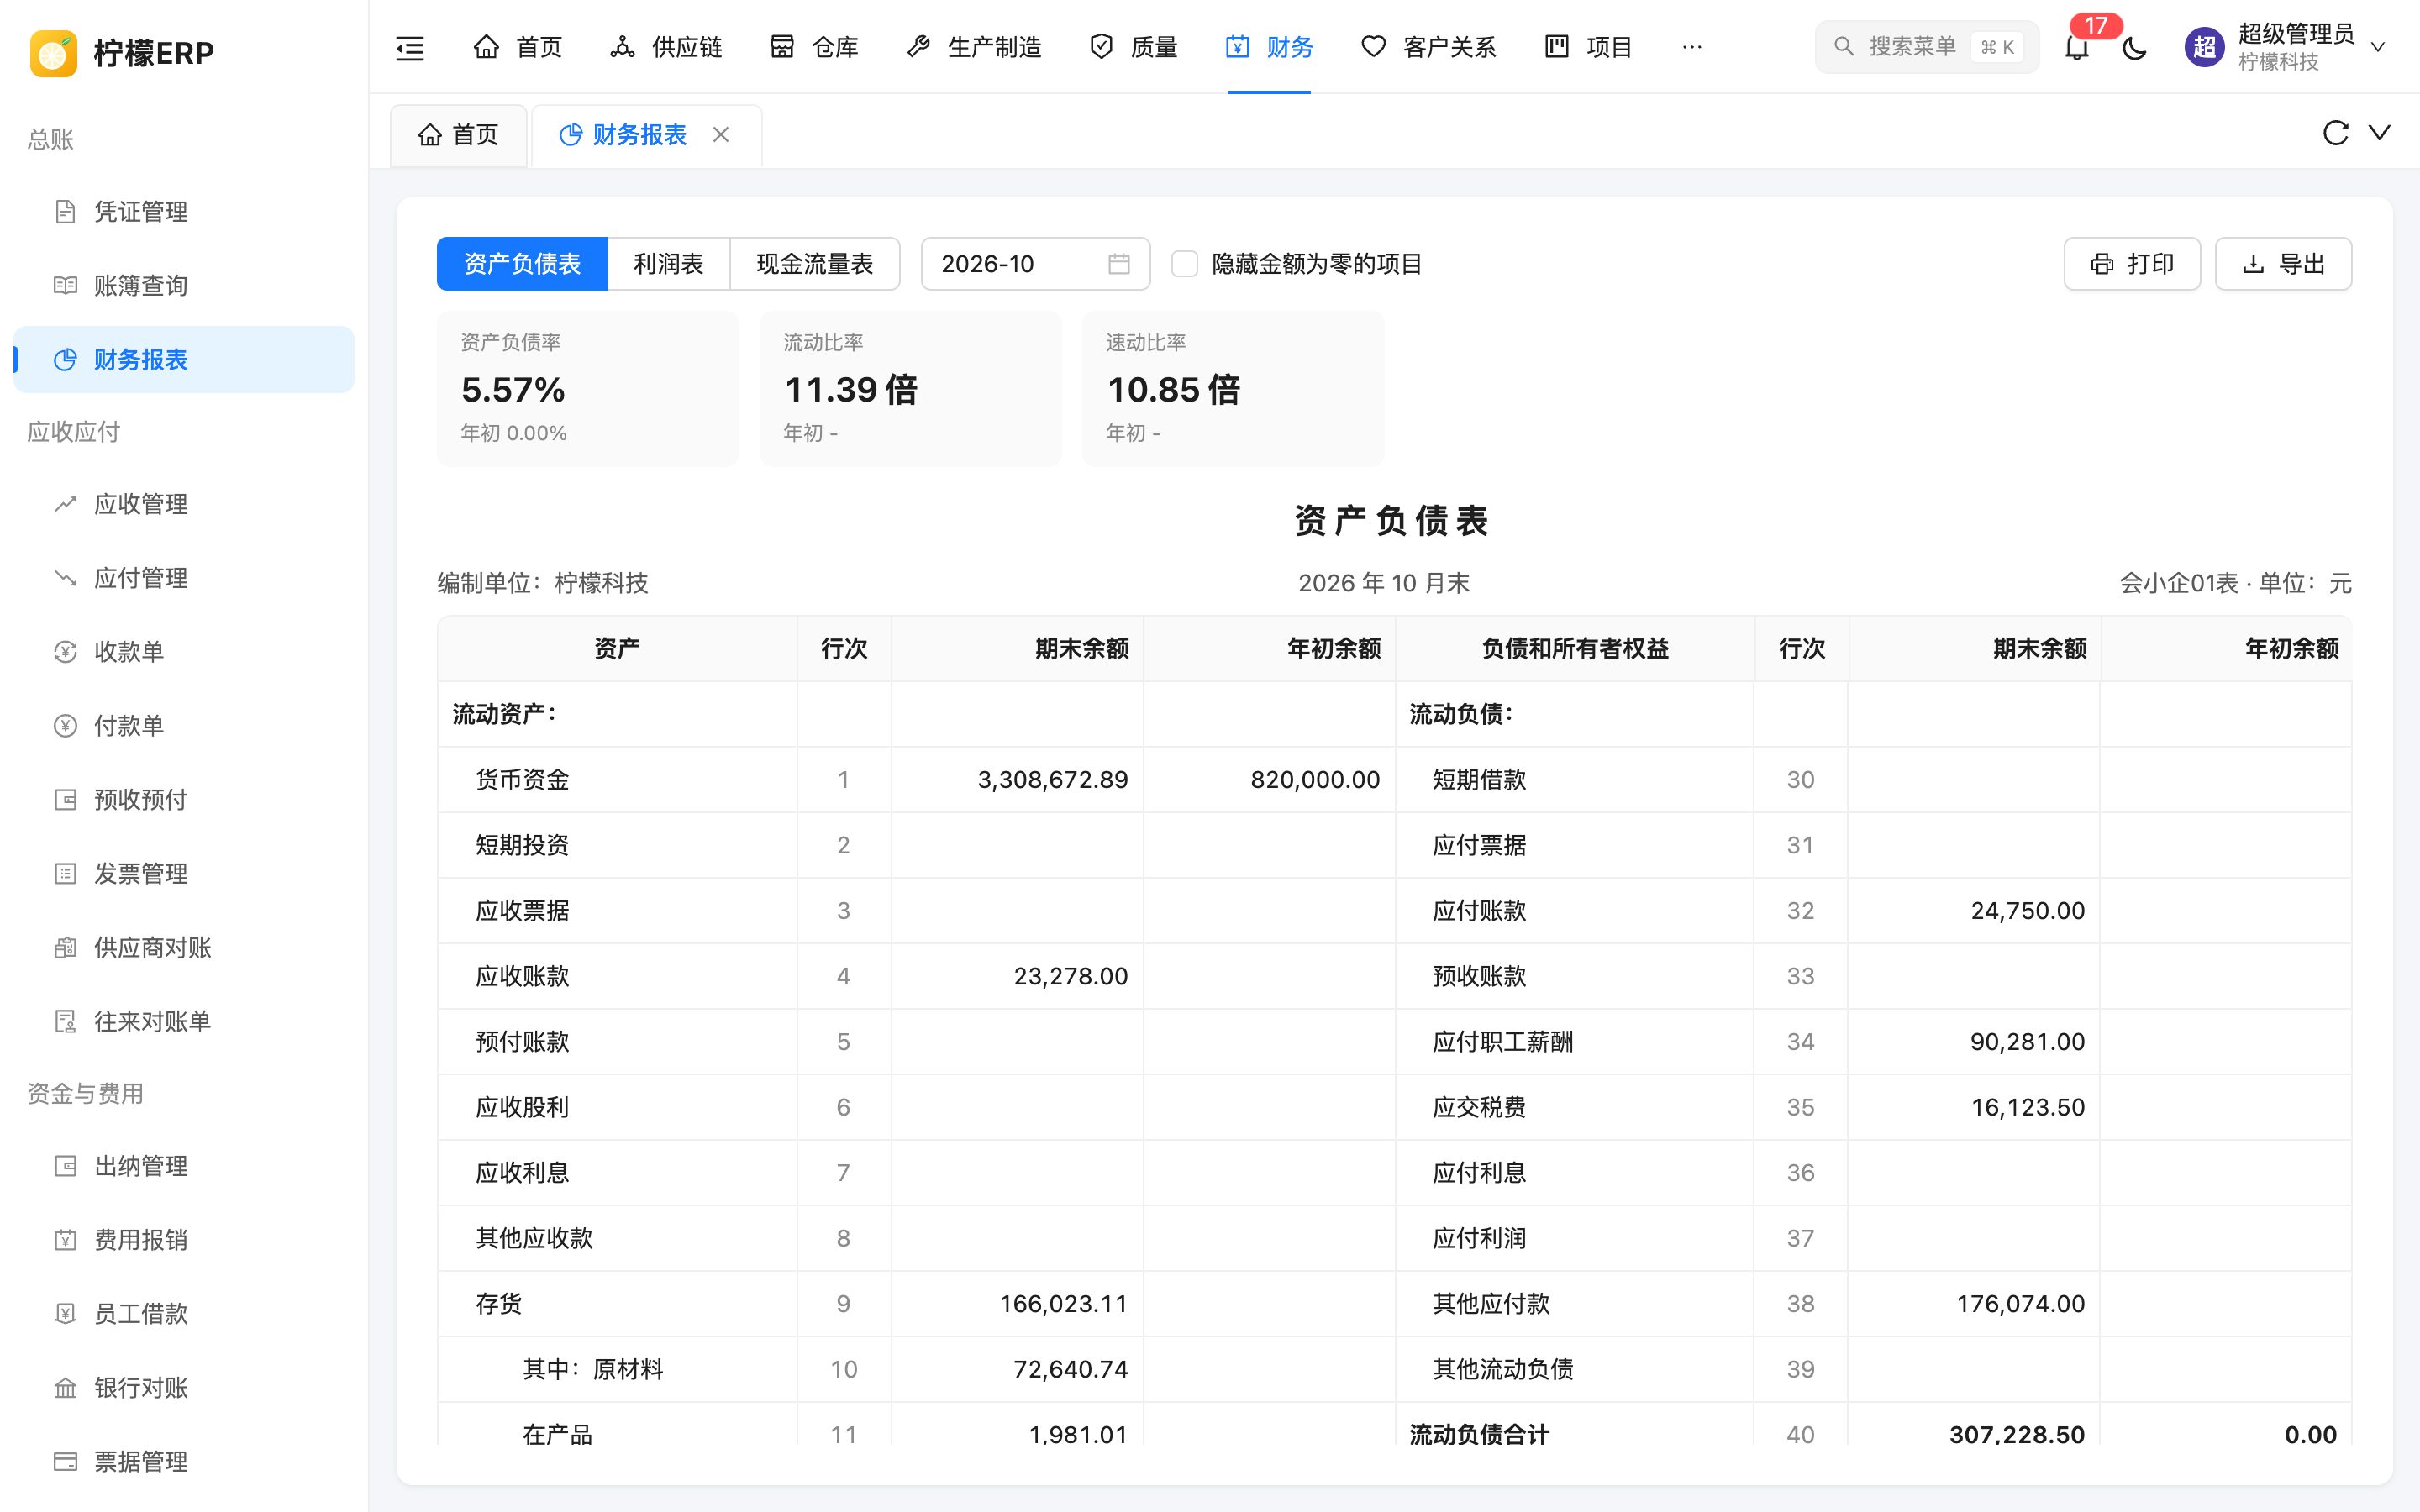Open 账簿查询 in the sidebar
This screenshot has height=1512, width=2420.
click(184, 286)
